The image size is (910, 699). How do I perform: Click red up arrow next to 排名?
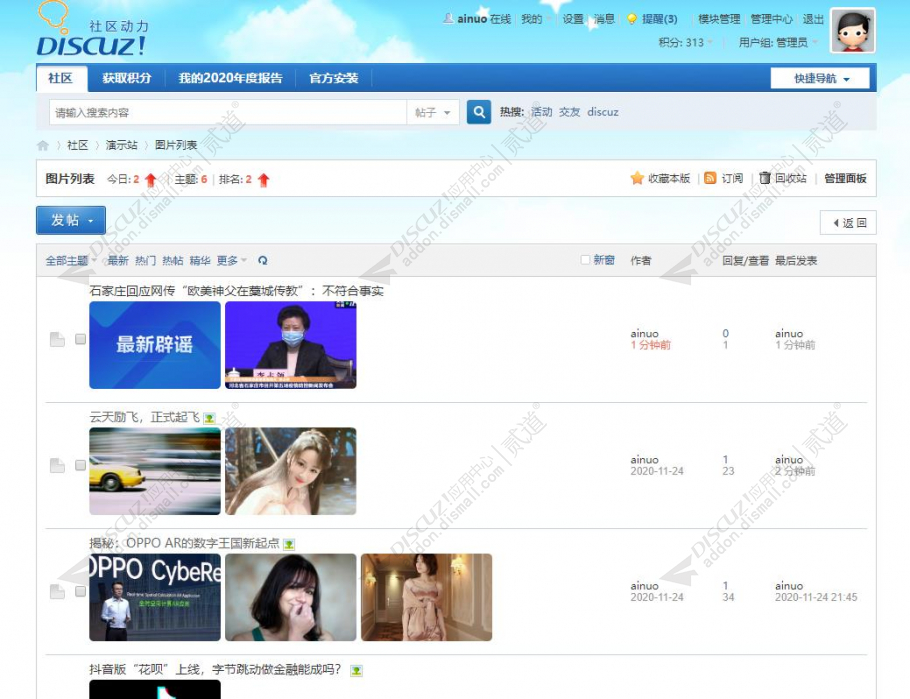point(263,180)
